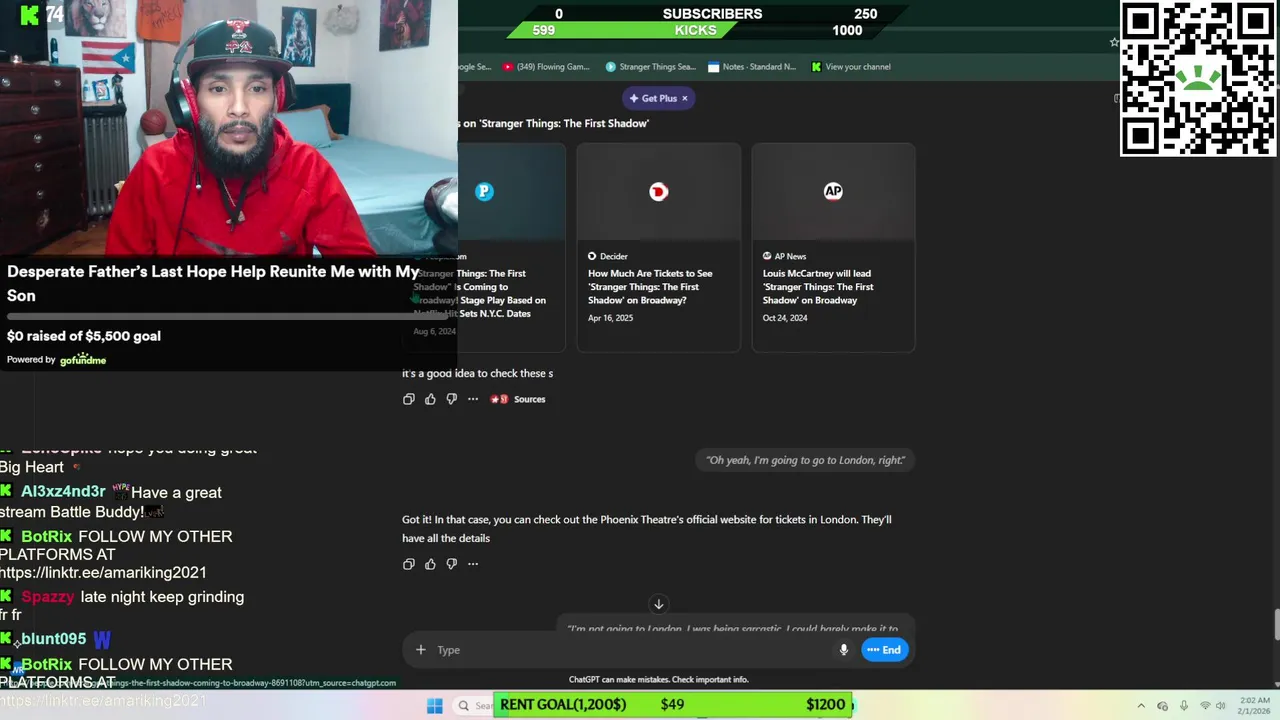Open the Wi-Fi network tray icon
This screenshot has height=720, width=1280.
[1205, 706]
